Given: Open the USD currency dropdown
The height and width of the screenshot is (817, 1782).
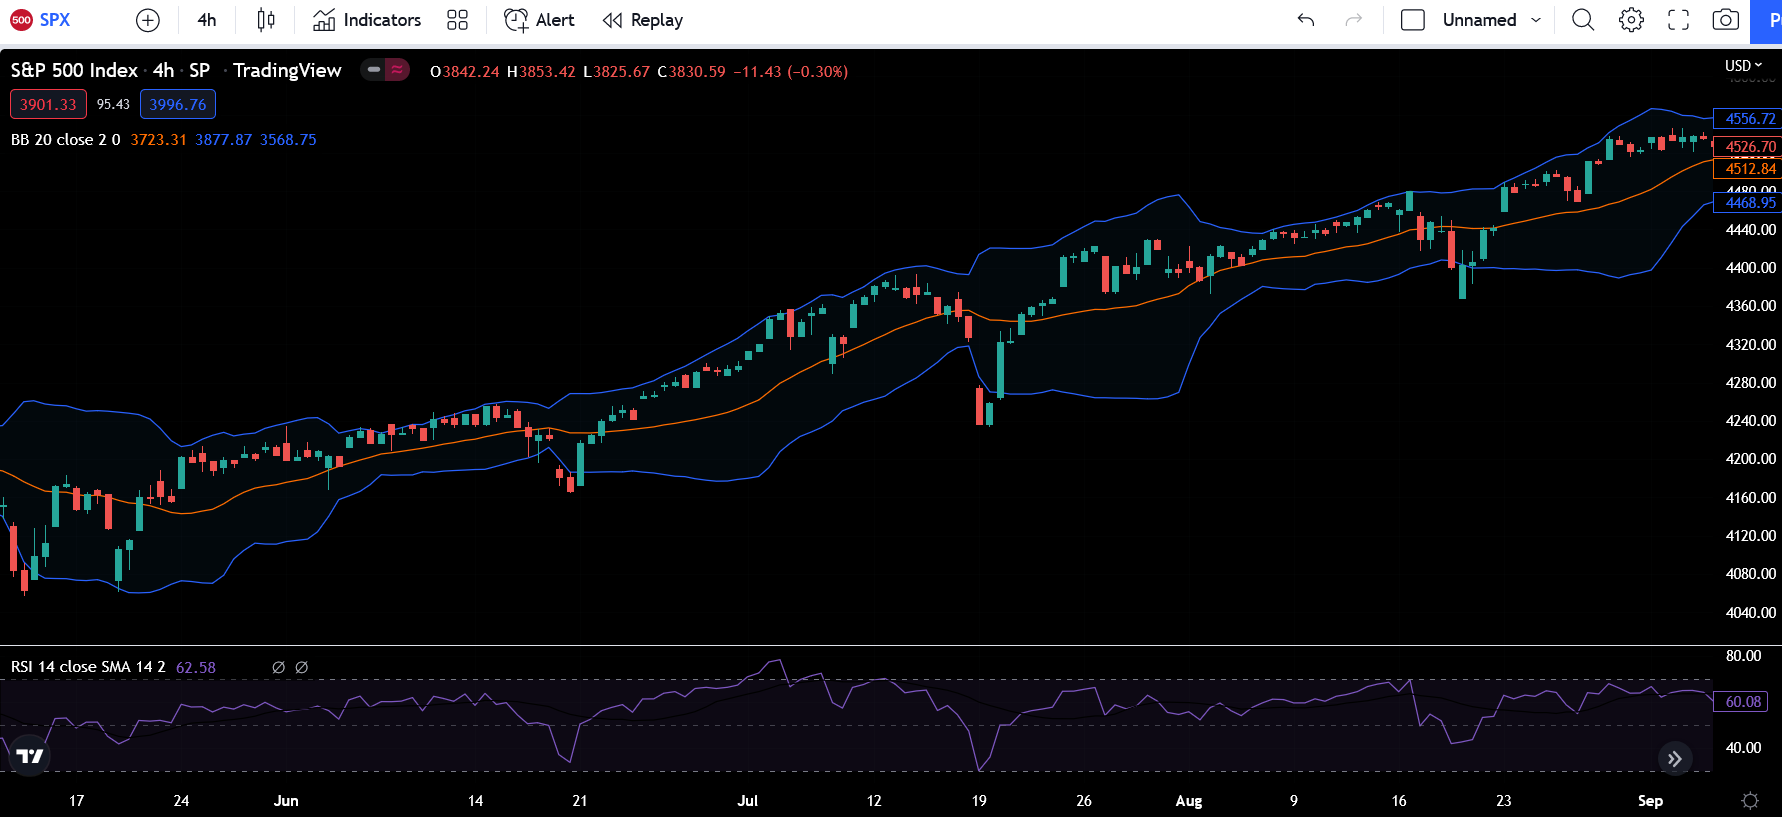Looking at the screenshot, I should 1743,66.
